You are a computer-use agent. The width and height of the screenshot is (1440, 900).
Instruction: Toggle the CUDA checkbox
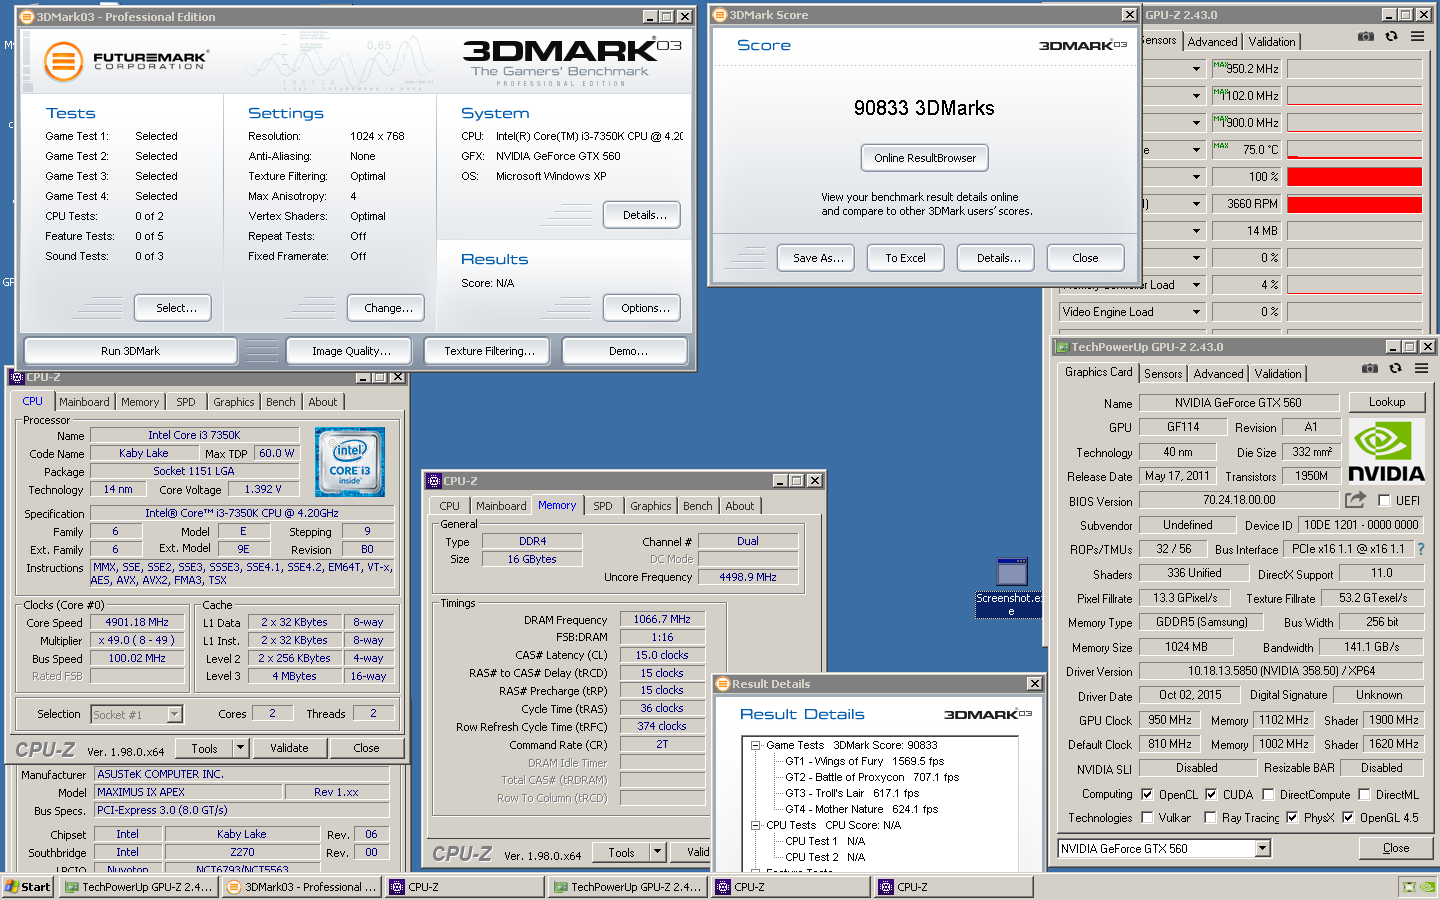[x=1211, y=794]
